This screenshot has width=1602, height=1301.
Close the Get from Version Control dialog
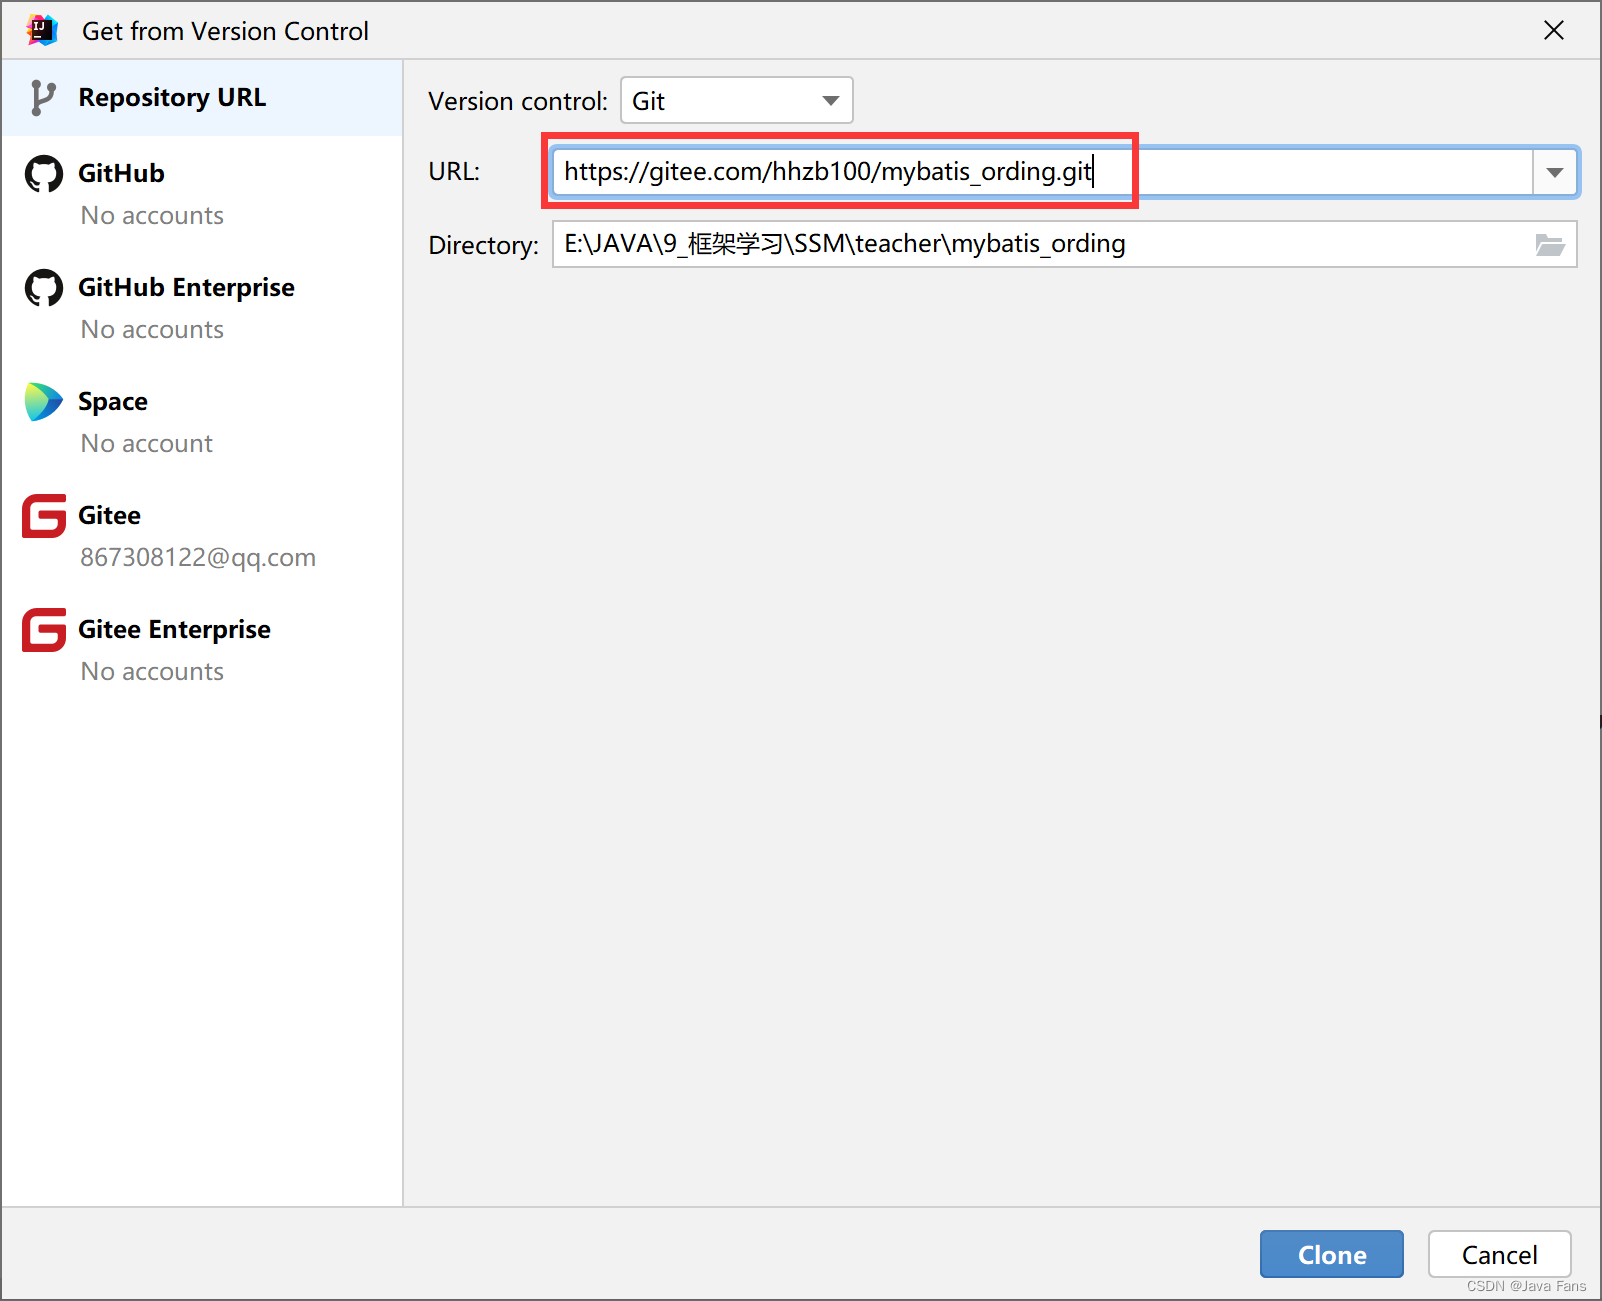point(1554,30)
